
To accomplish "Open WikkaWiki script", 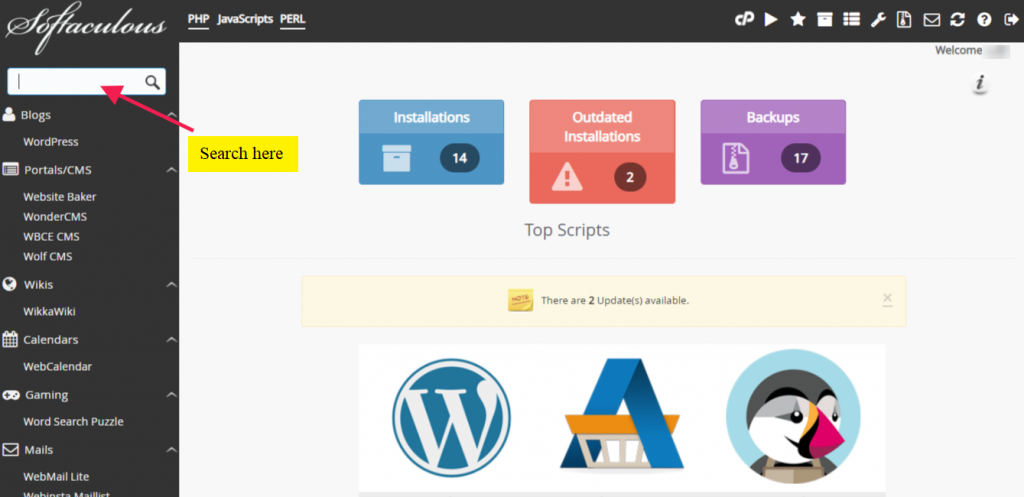I will 50,312.
